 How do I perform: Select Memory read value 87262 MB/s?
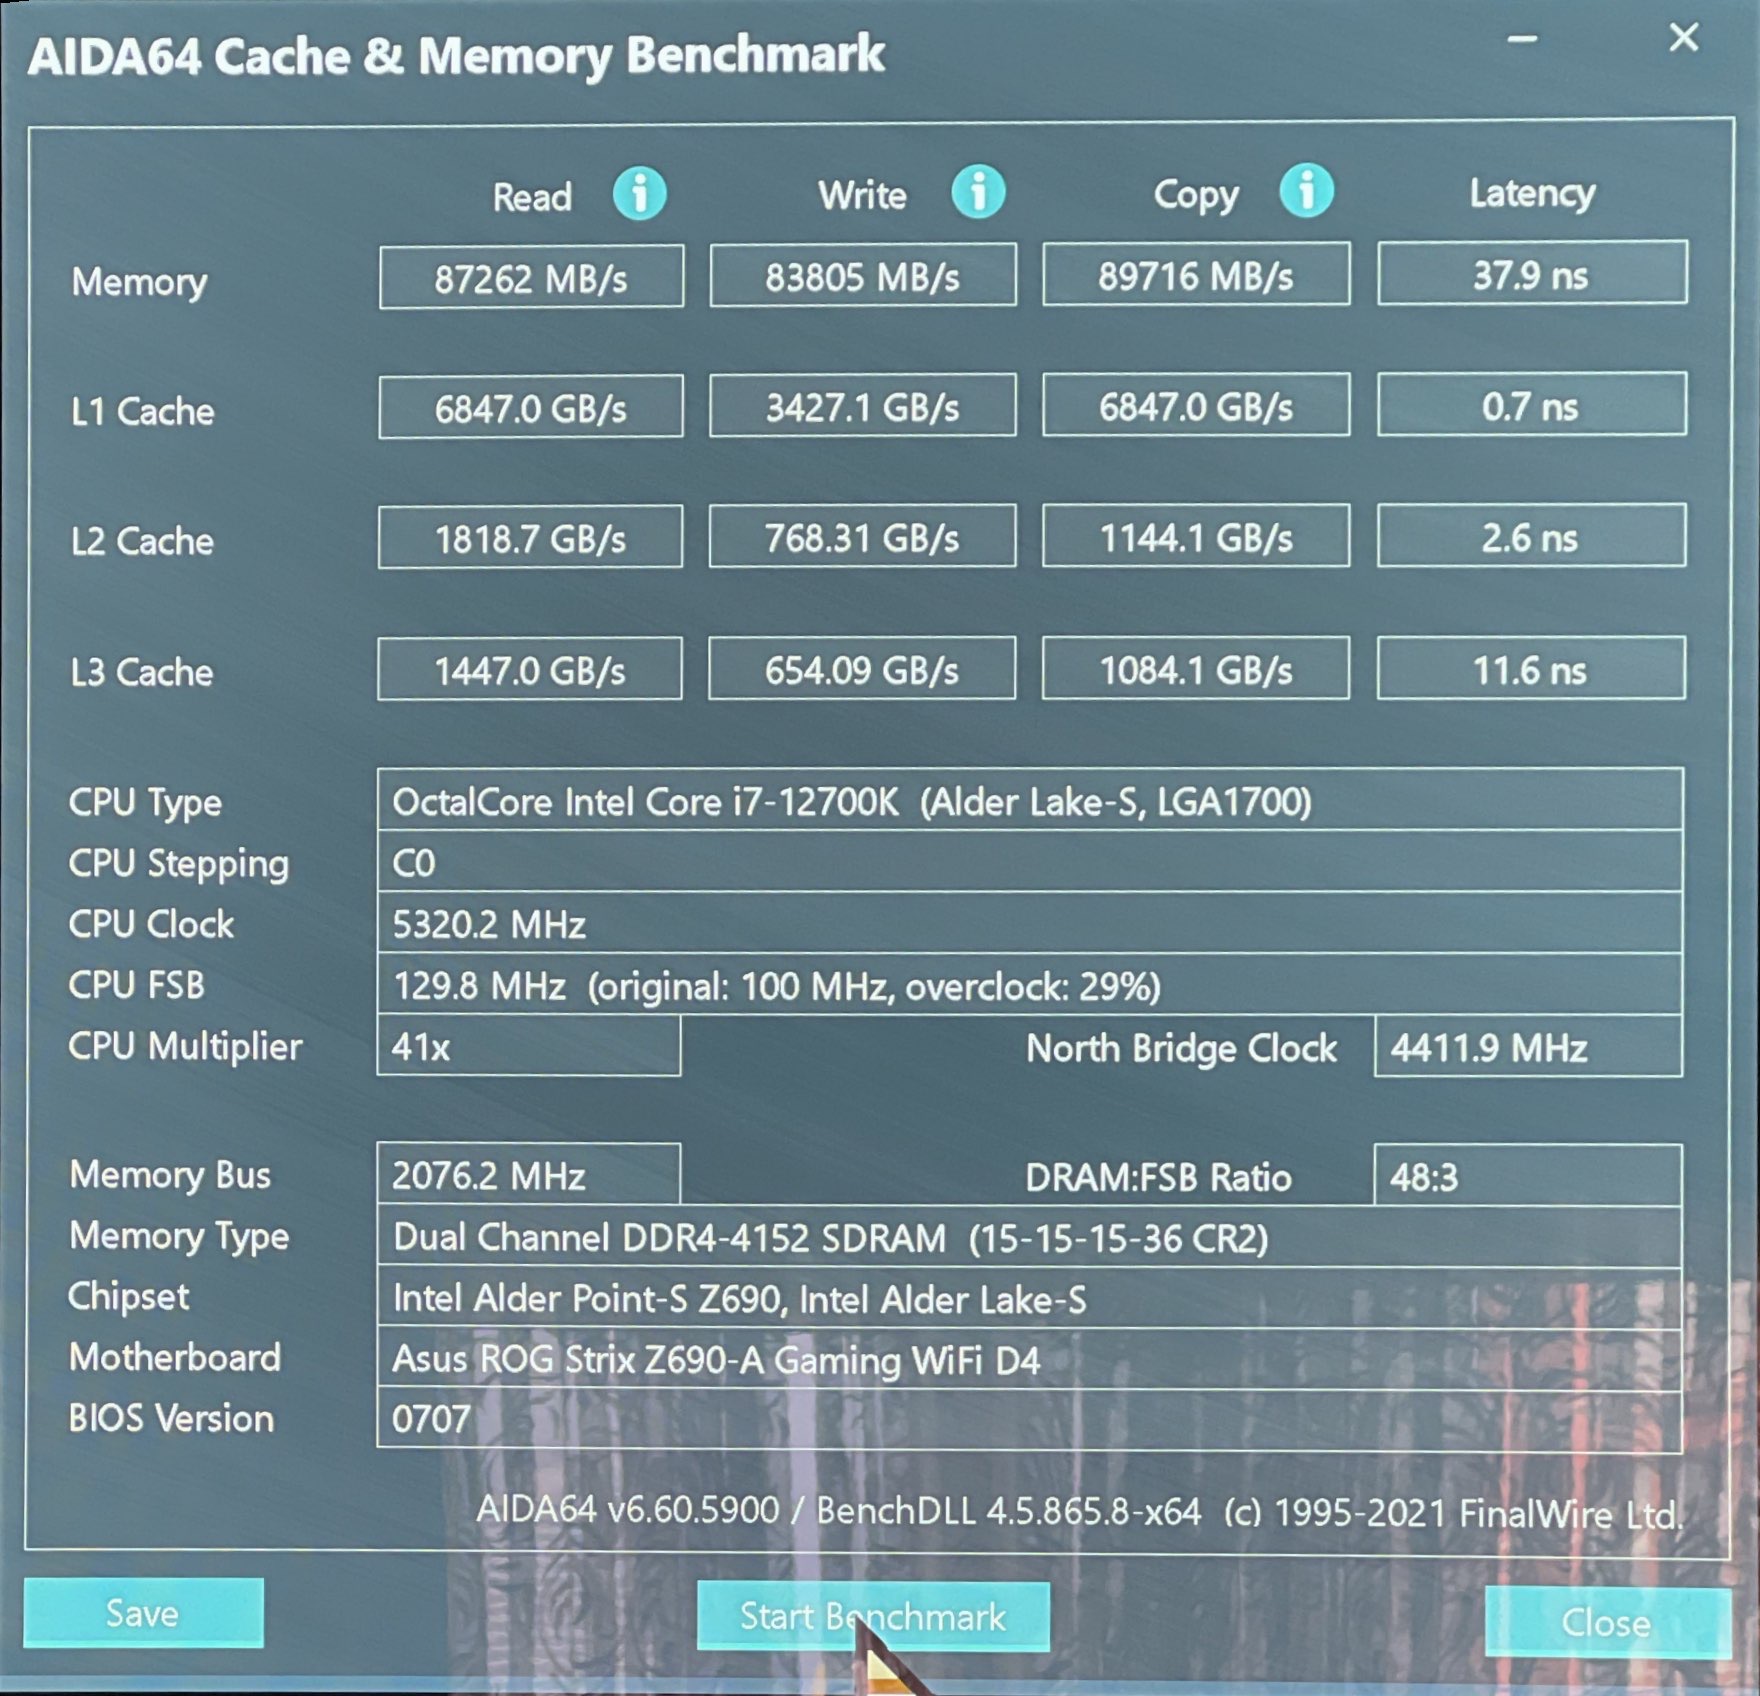click(531, 277)
